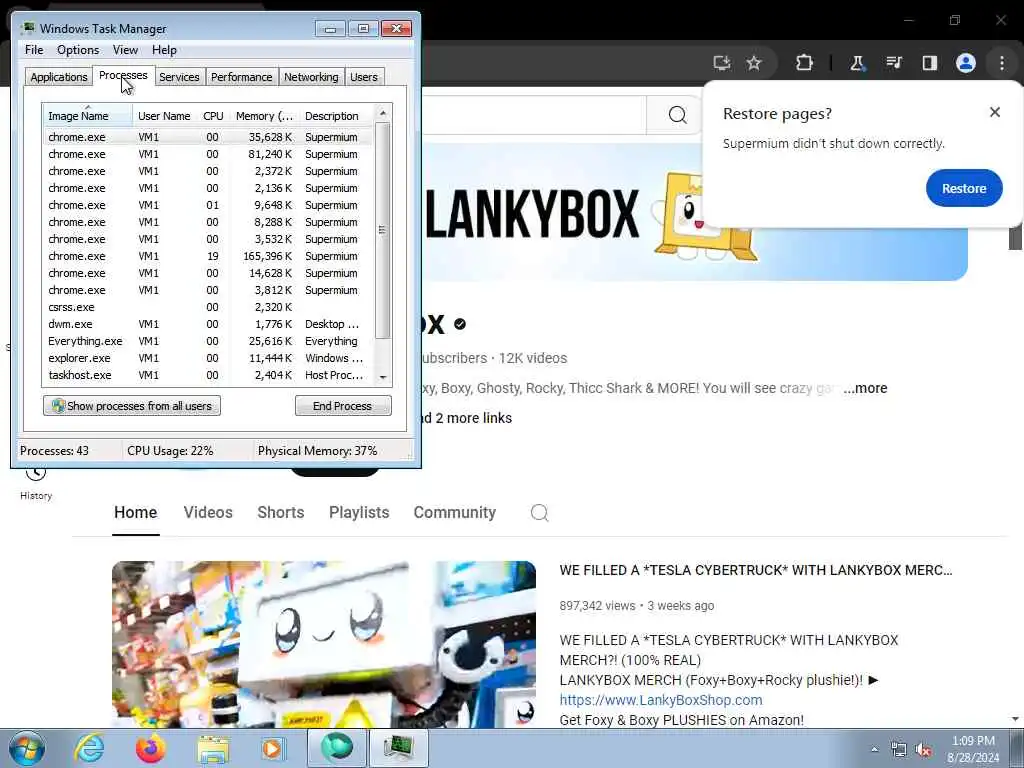Sort processes by User Name column
1024x768 pixels.
[165, 116]
